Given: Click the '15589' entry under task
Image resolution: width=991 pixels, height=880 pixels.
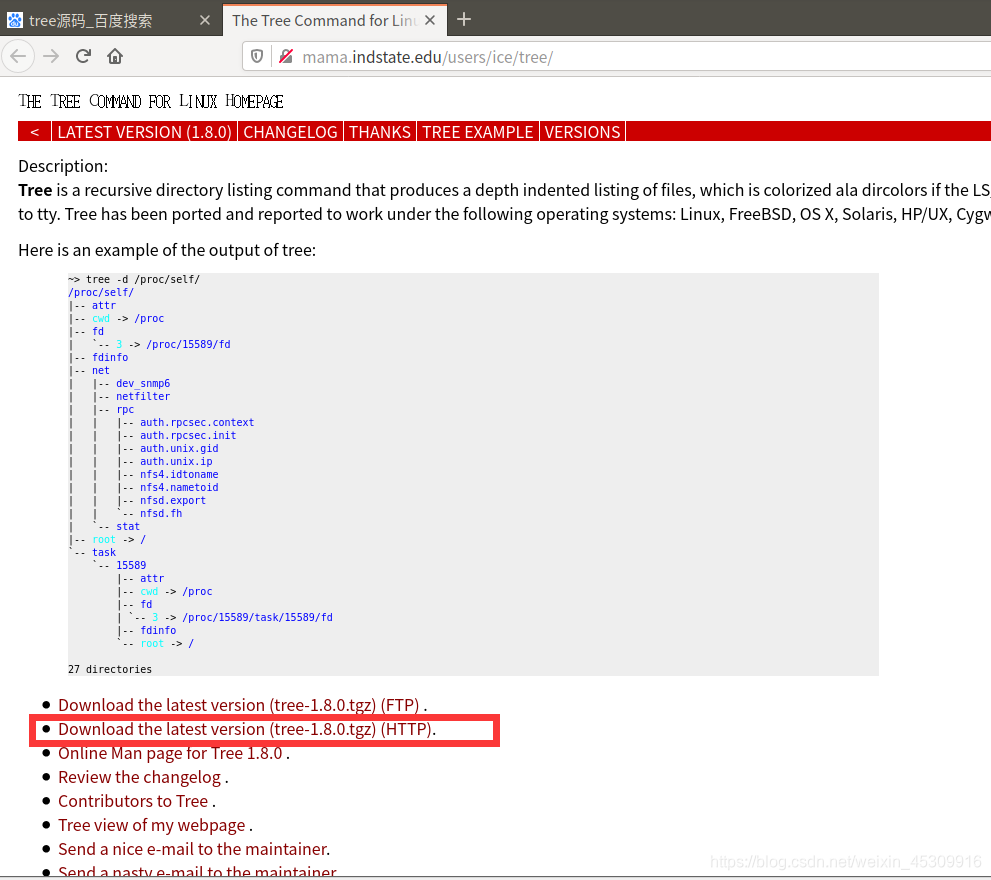Looking at the screenshot, I should (131, 565).
